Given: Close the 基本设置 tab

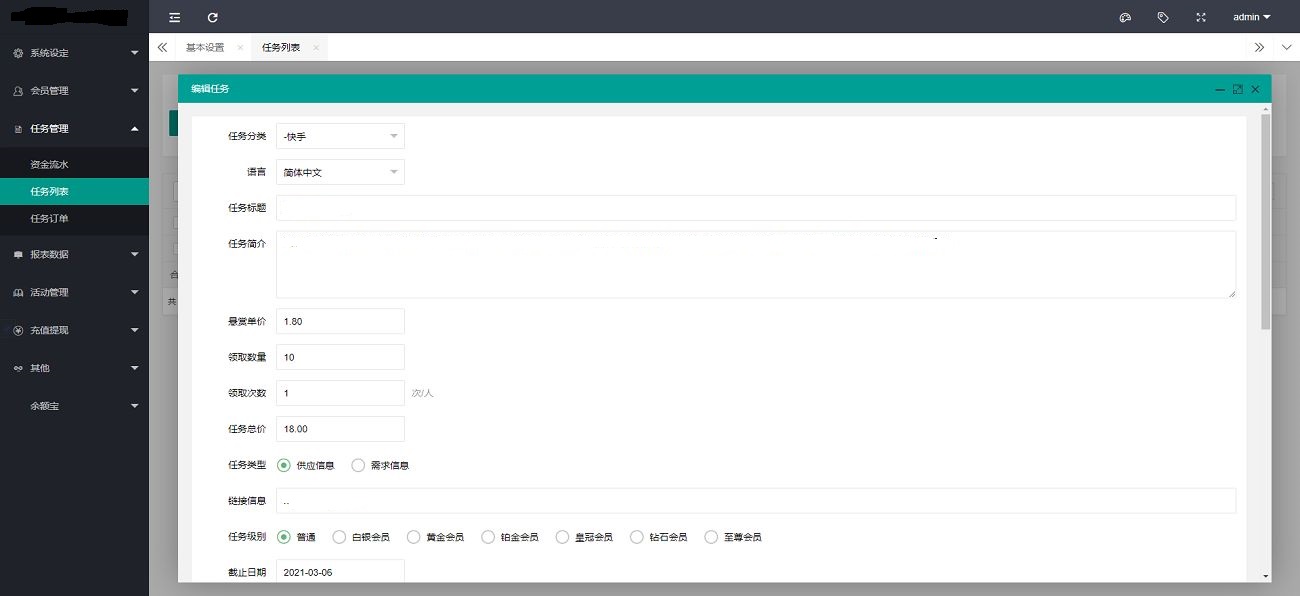Looking at the screenshot, I should point(240,47).
